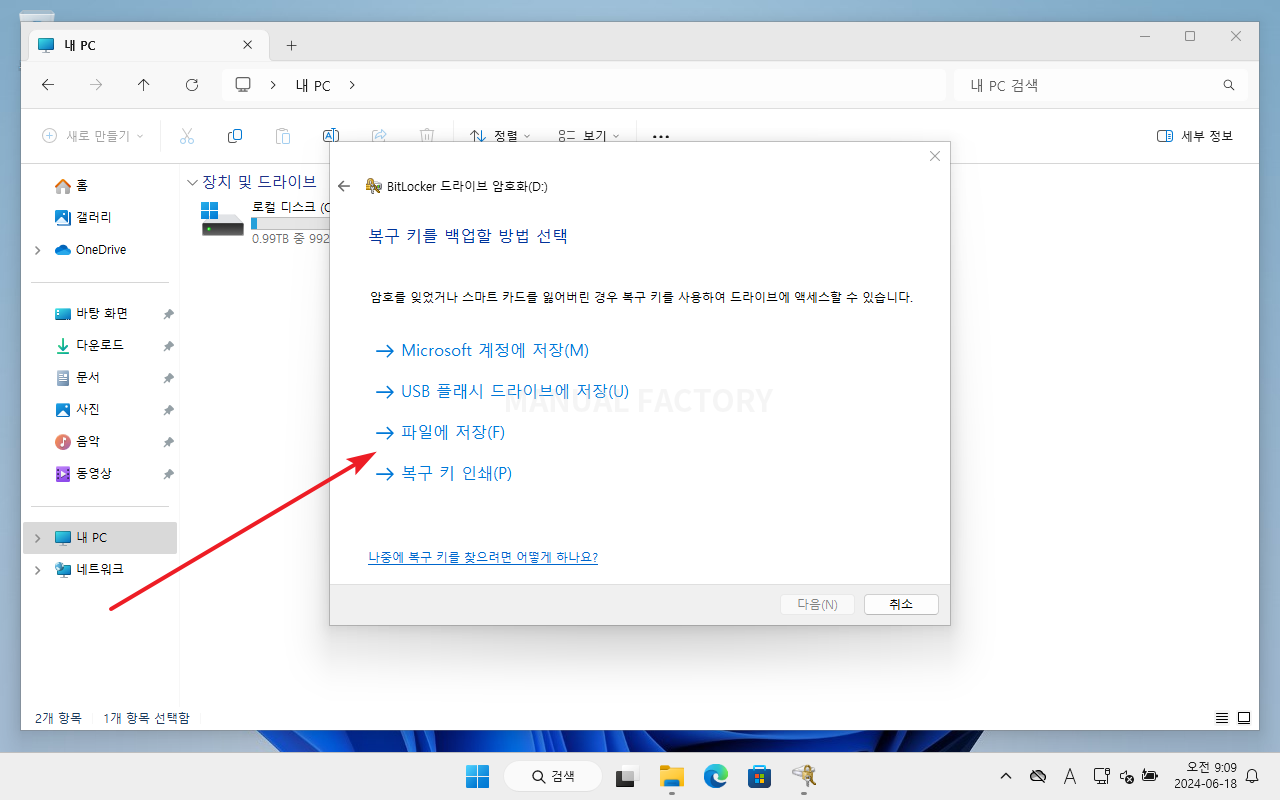
Task: Choose 파일에 저장(F) option
Action: (x=440, y=432)
